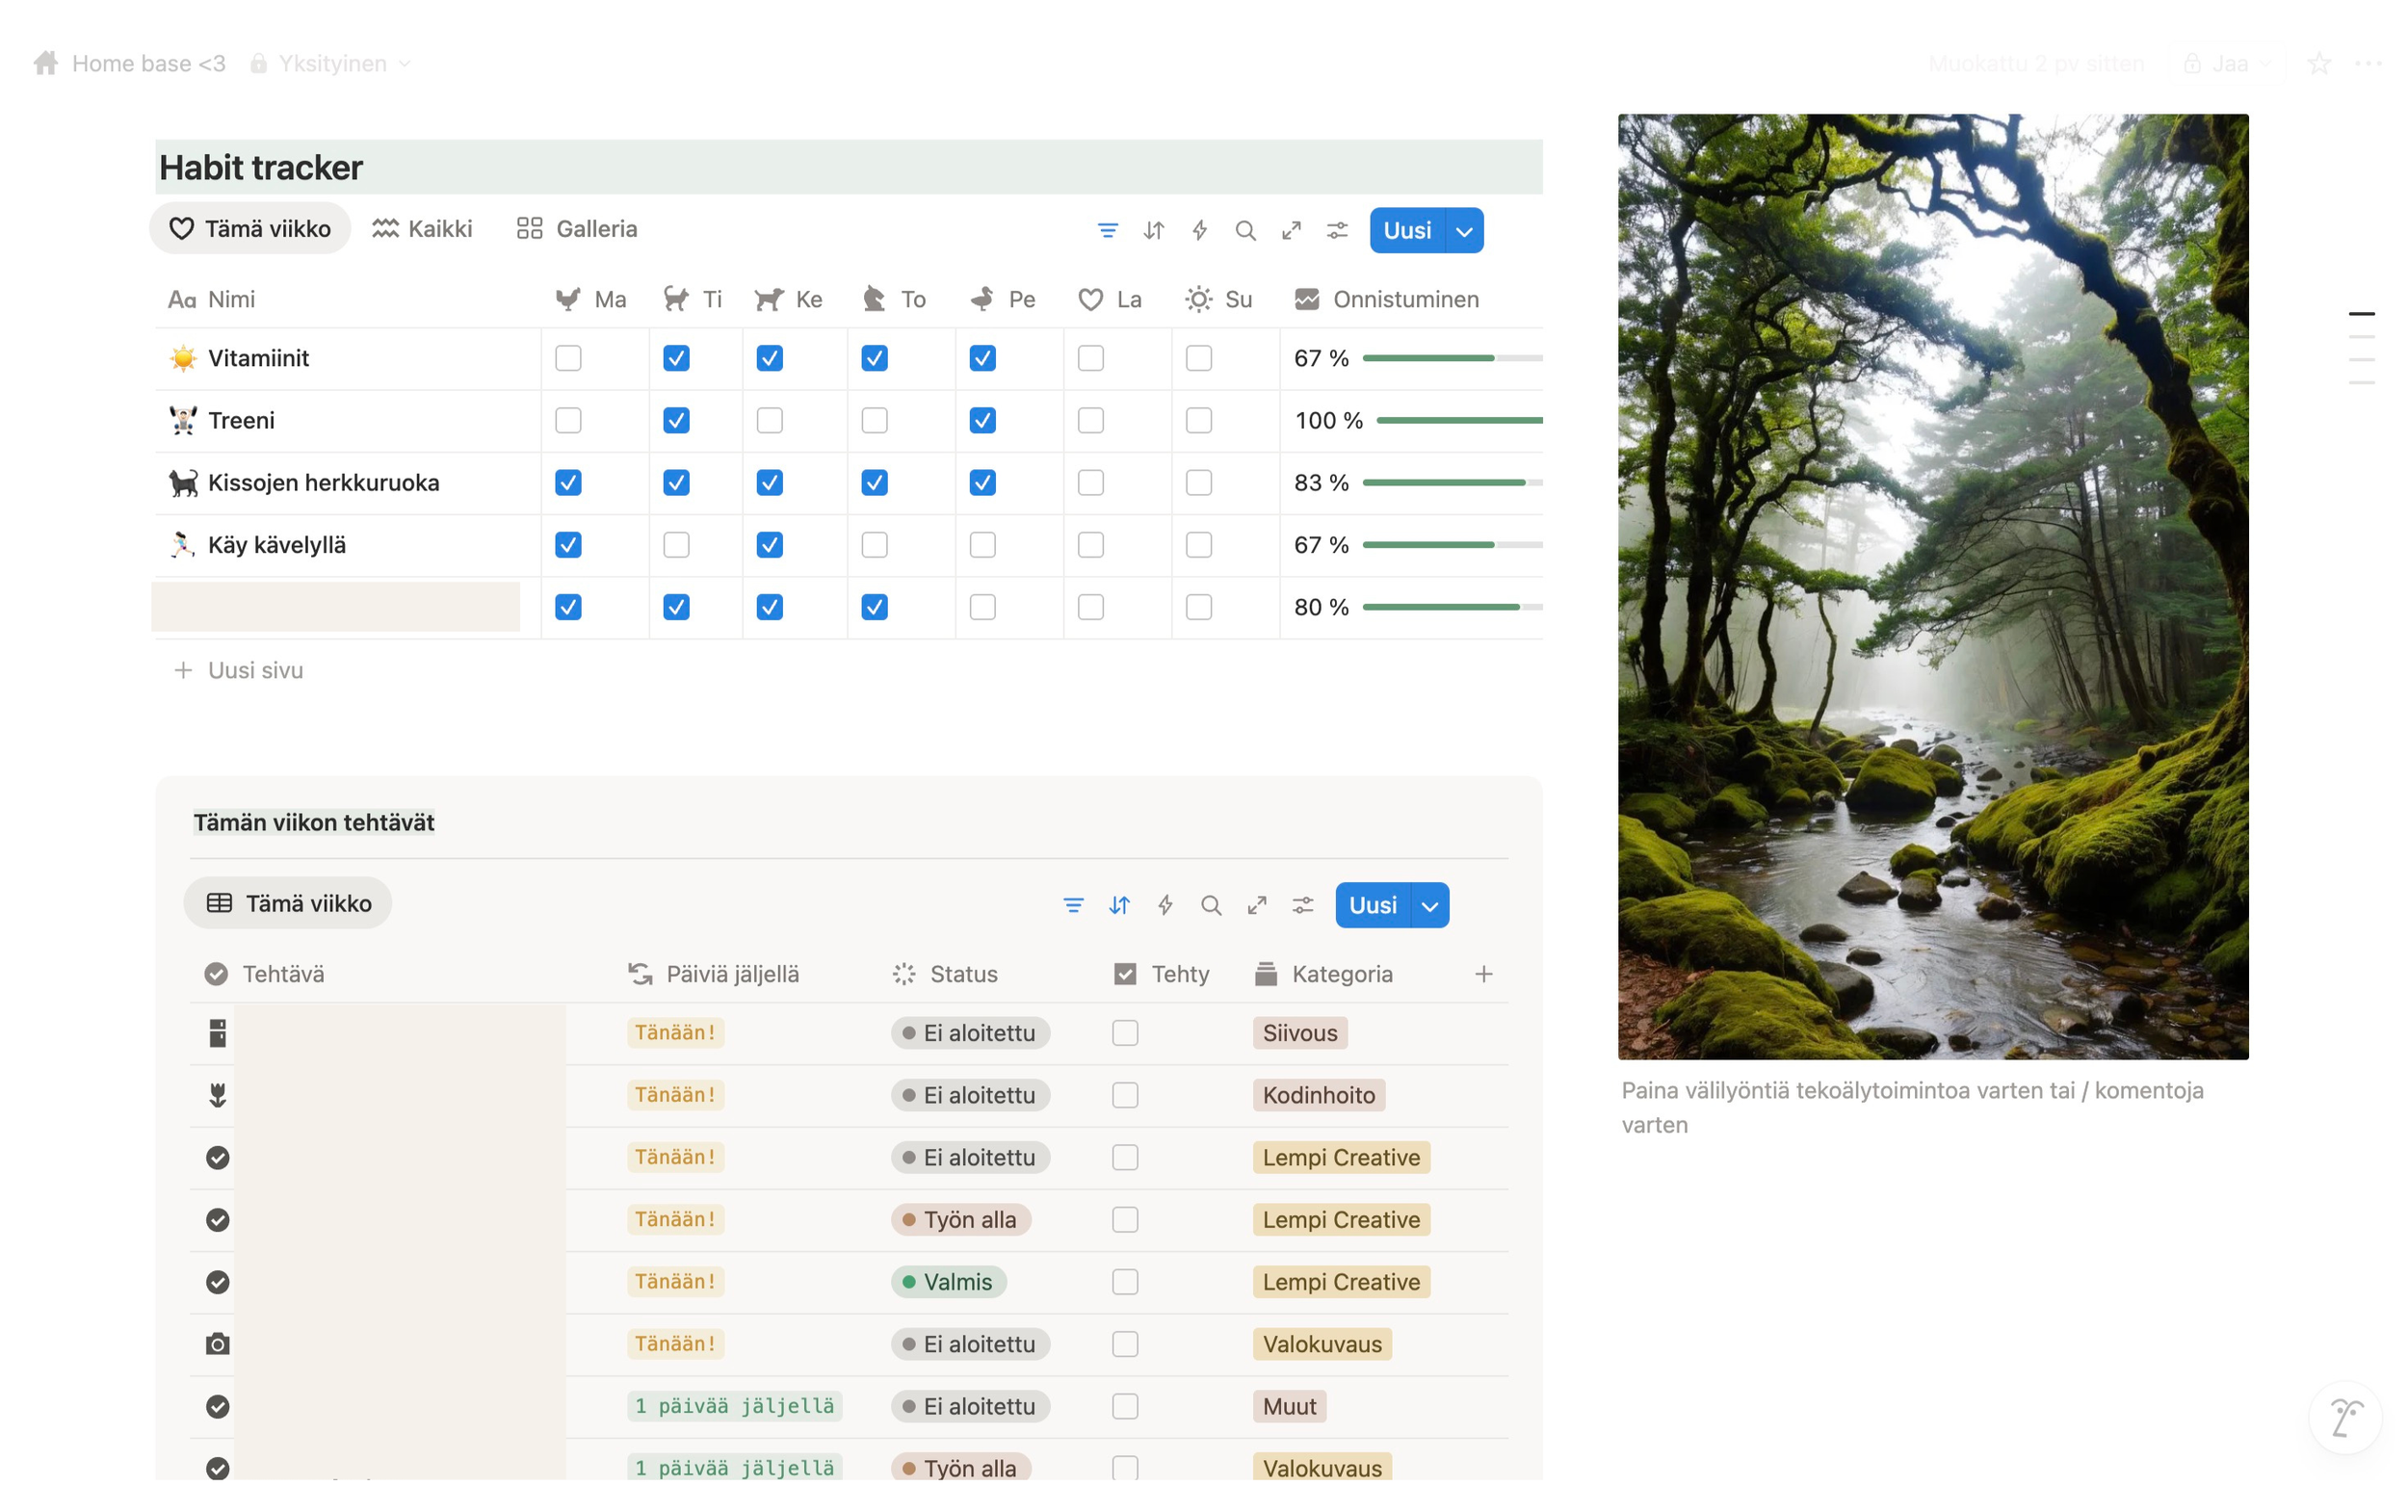Expand dropdown arrow beside Uusi in tasks database
The height and width of the screenshot is (1512, 2408).
(x=1430, y=905)
